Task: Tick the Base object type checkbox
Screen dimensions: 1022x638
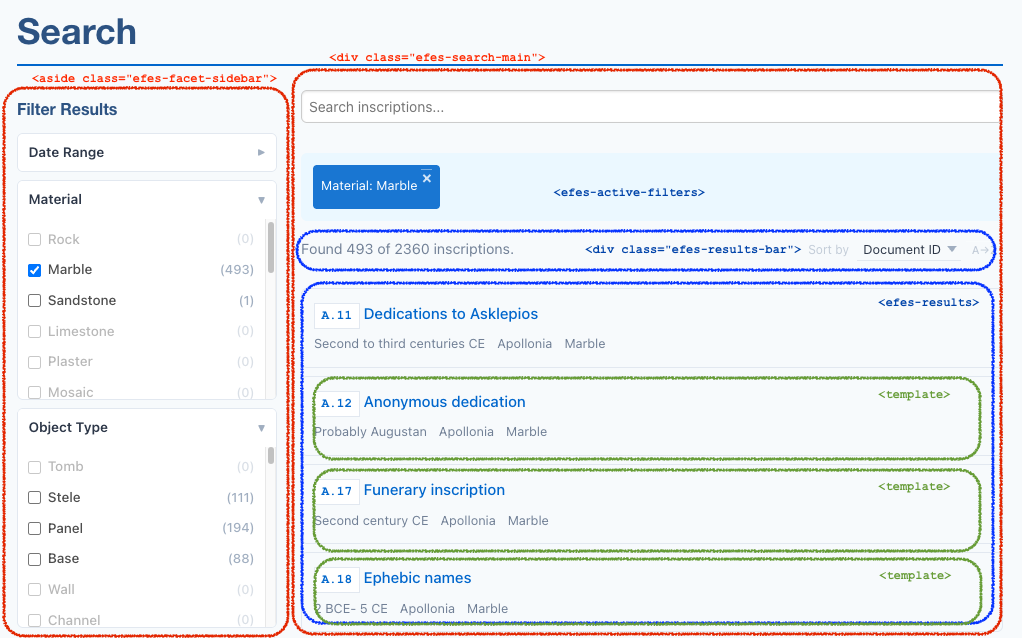Action: 35,559
